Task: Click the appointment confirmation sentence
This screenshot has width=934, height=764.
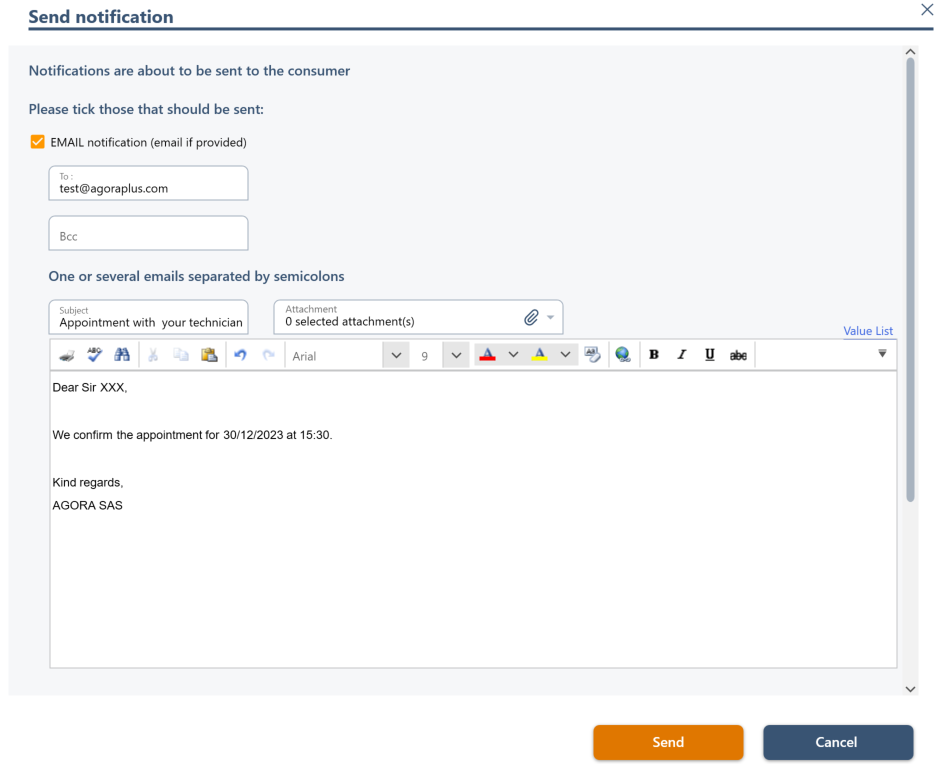Action: [192, 435]
